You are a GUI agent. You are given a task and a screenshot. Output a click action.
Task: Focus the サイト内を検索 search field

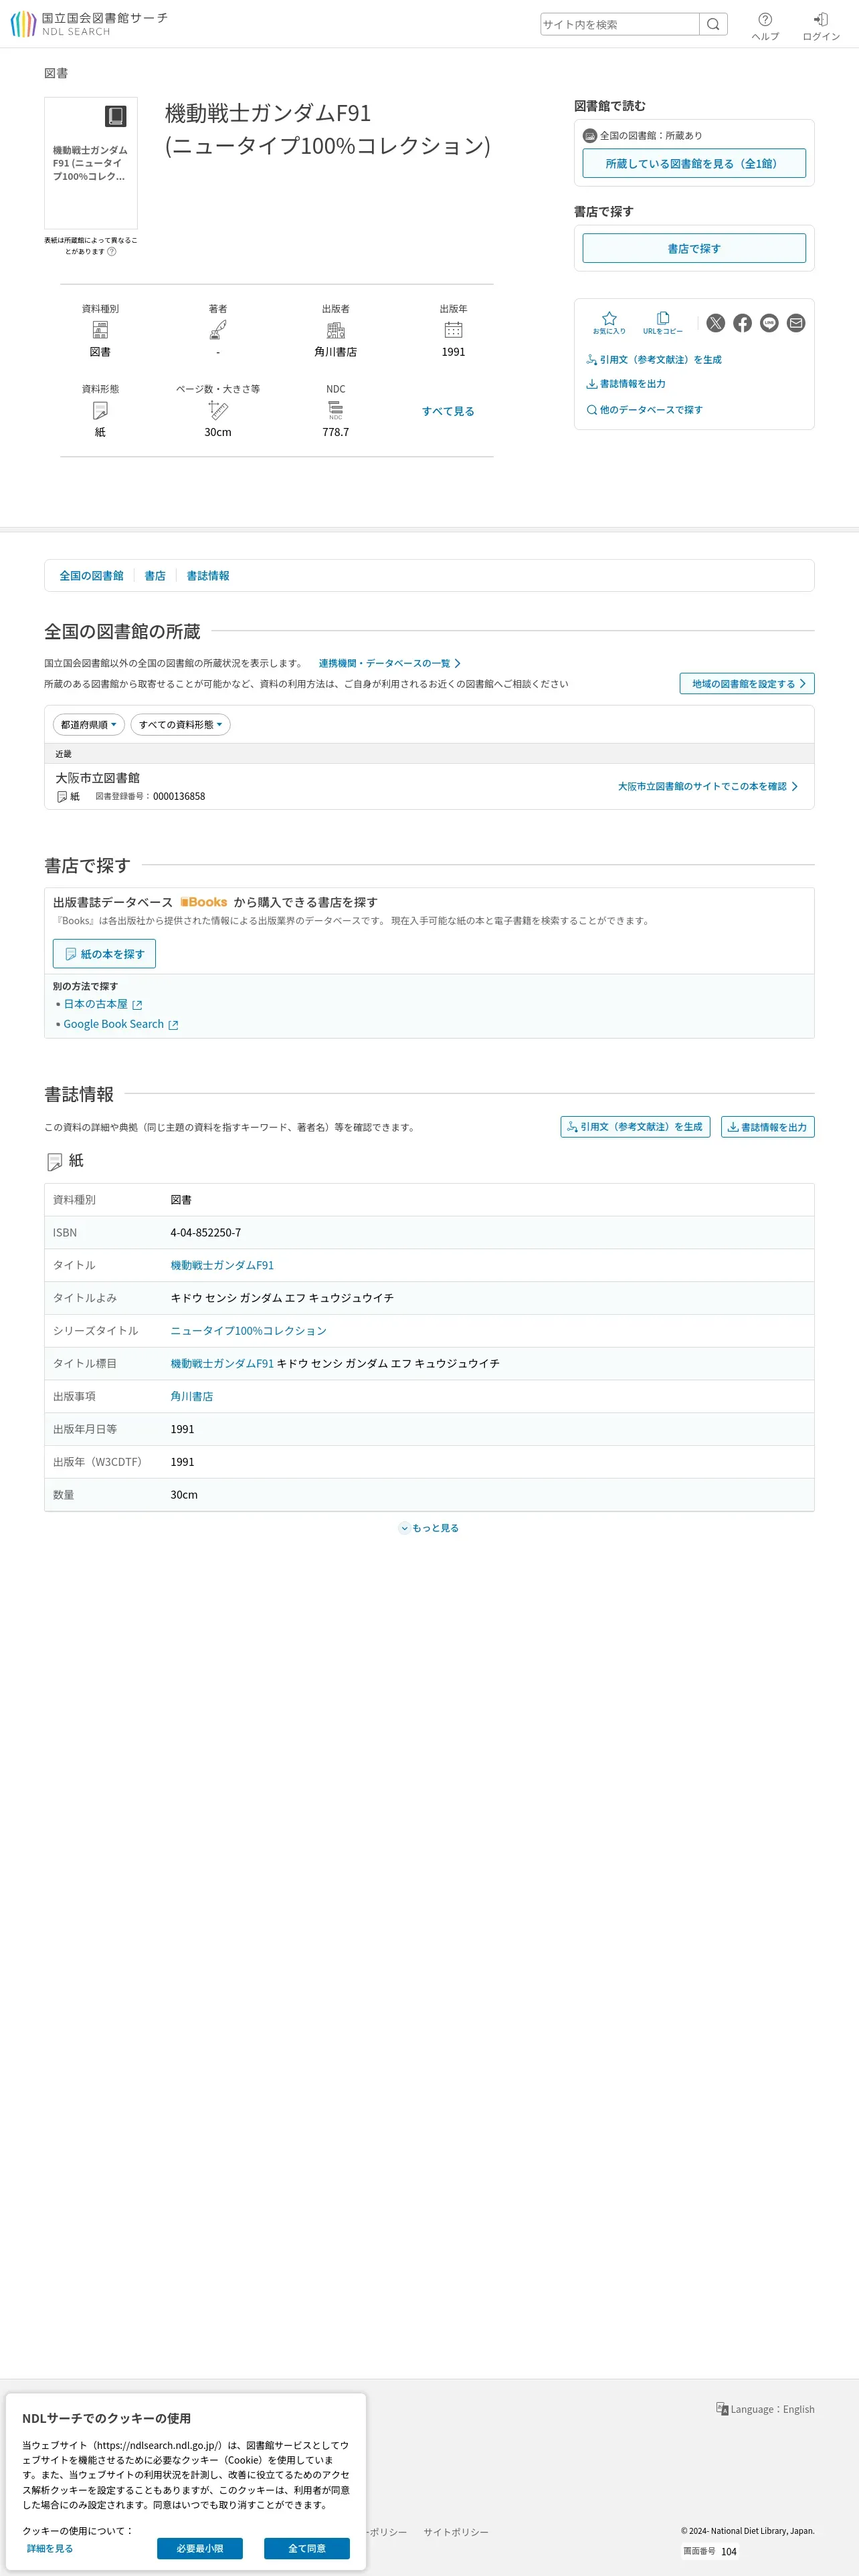[x=619, y=24]
